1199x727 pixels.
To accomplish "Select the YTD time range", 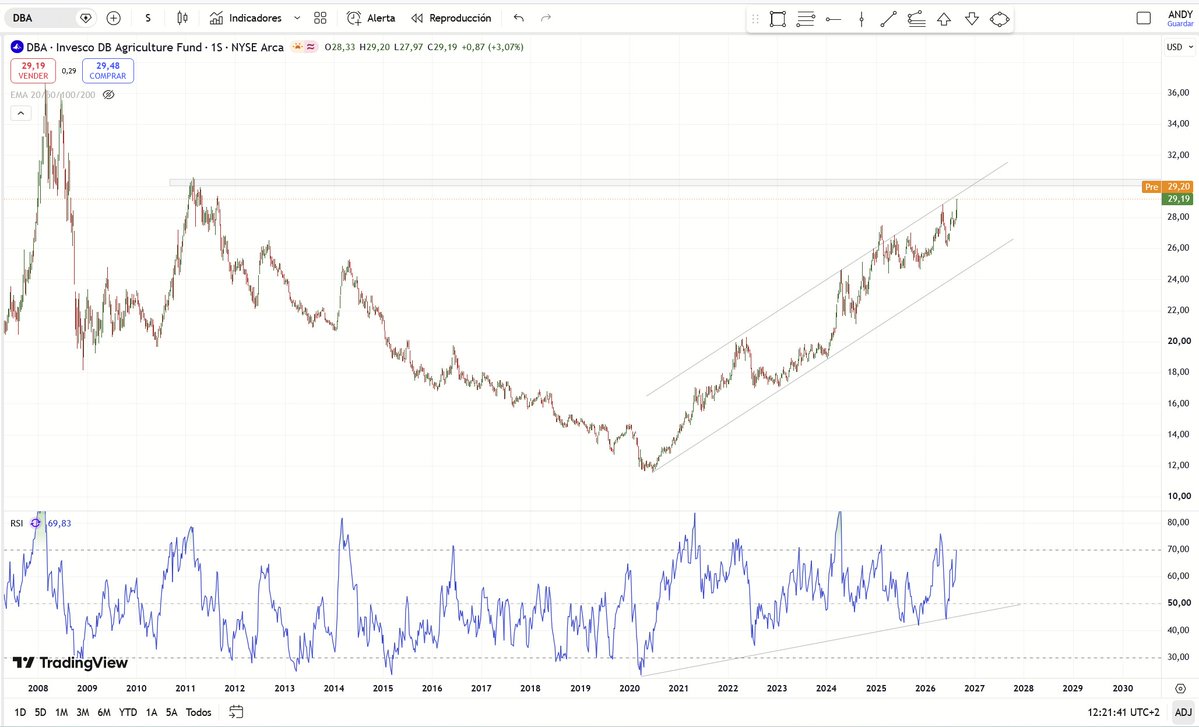I will pyautogui.click(x=128, y=712).
